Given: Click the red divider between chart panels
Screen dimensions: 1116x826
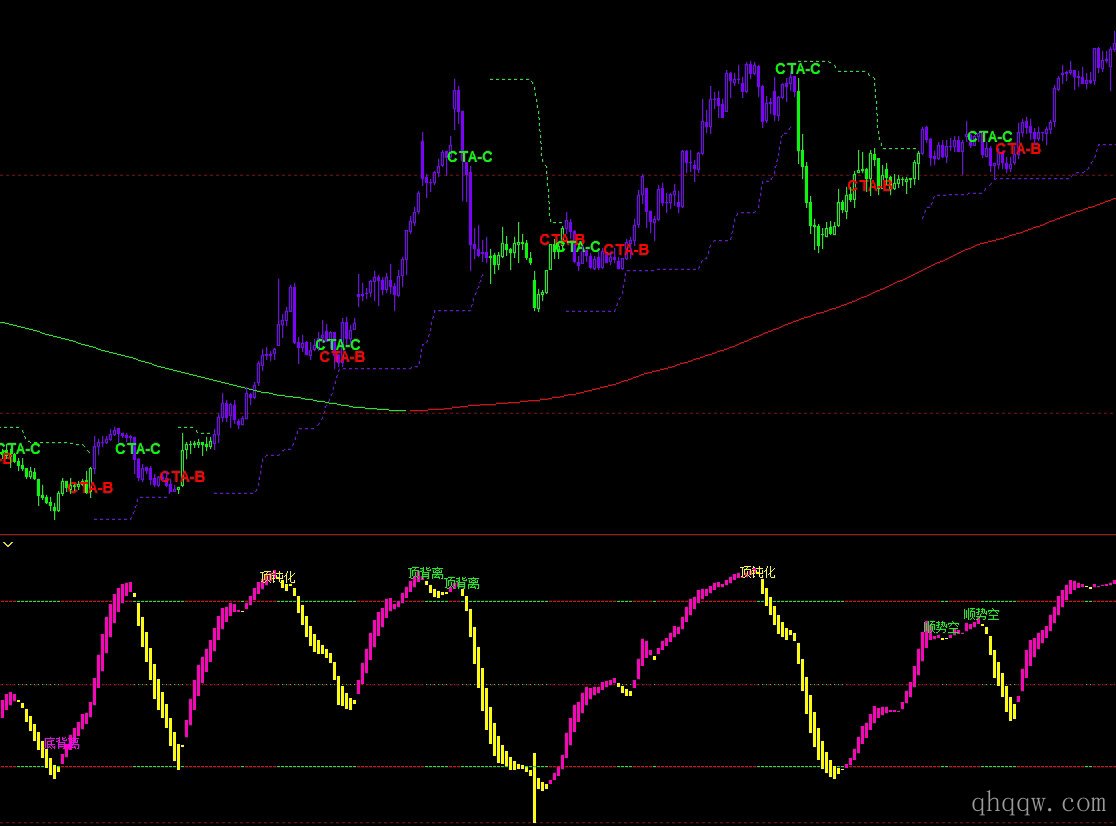Looking at the screenshot, I should 558,535.
